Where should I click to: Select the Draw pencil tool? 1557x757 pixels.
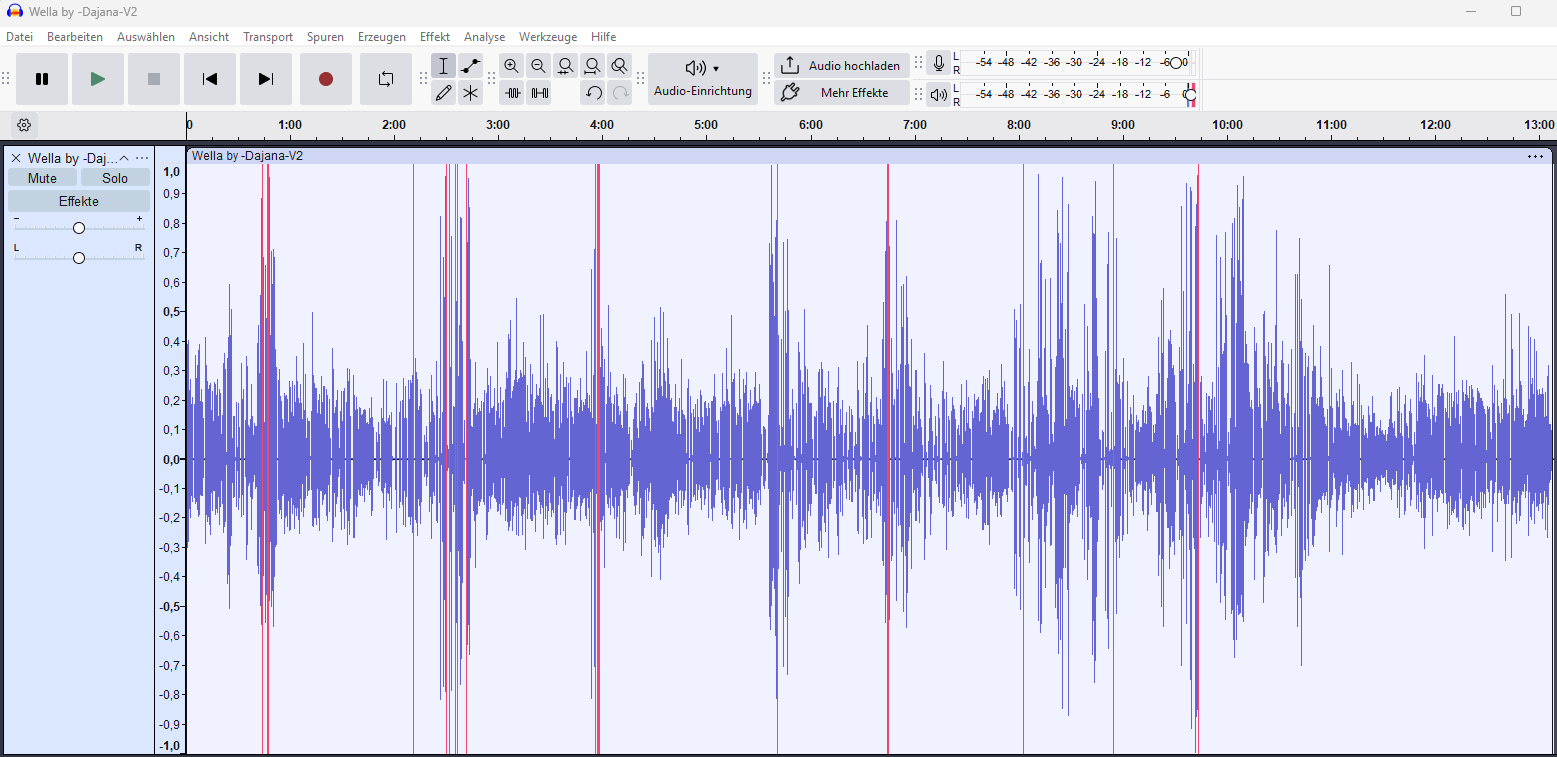tap(444, 93)
